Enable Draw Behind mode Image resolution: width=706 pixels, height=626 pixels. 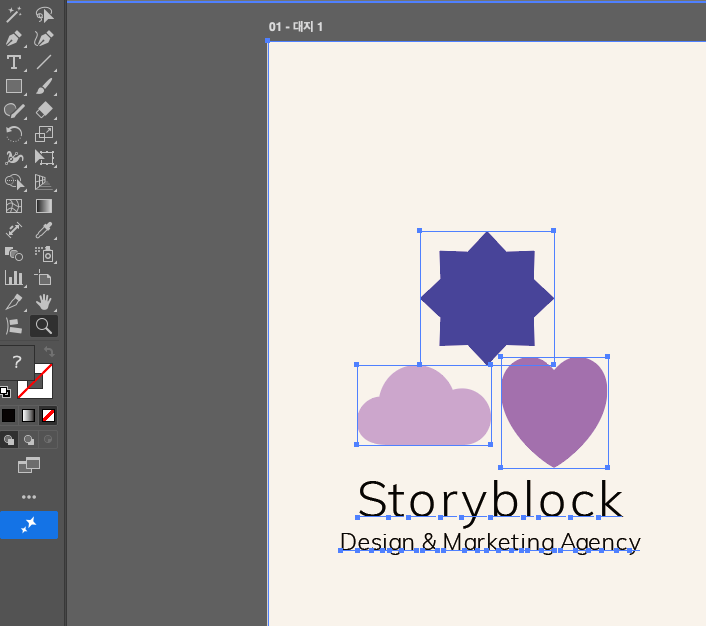(x=29, y=440)
